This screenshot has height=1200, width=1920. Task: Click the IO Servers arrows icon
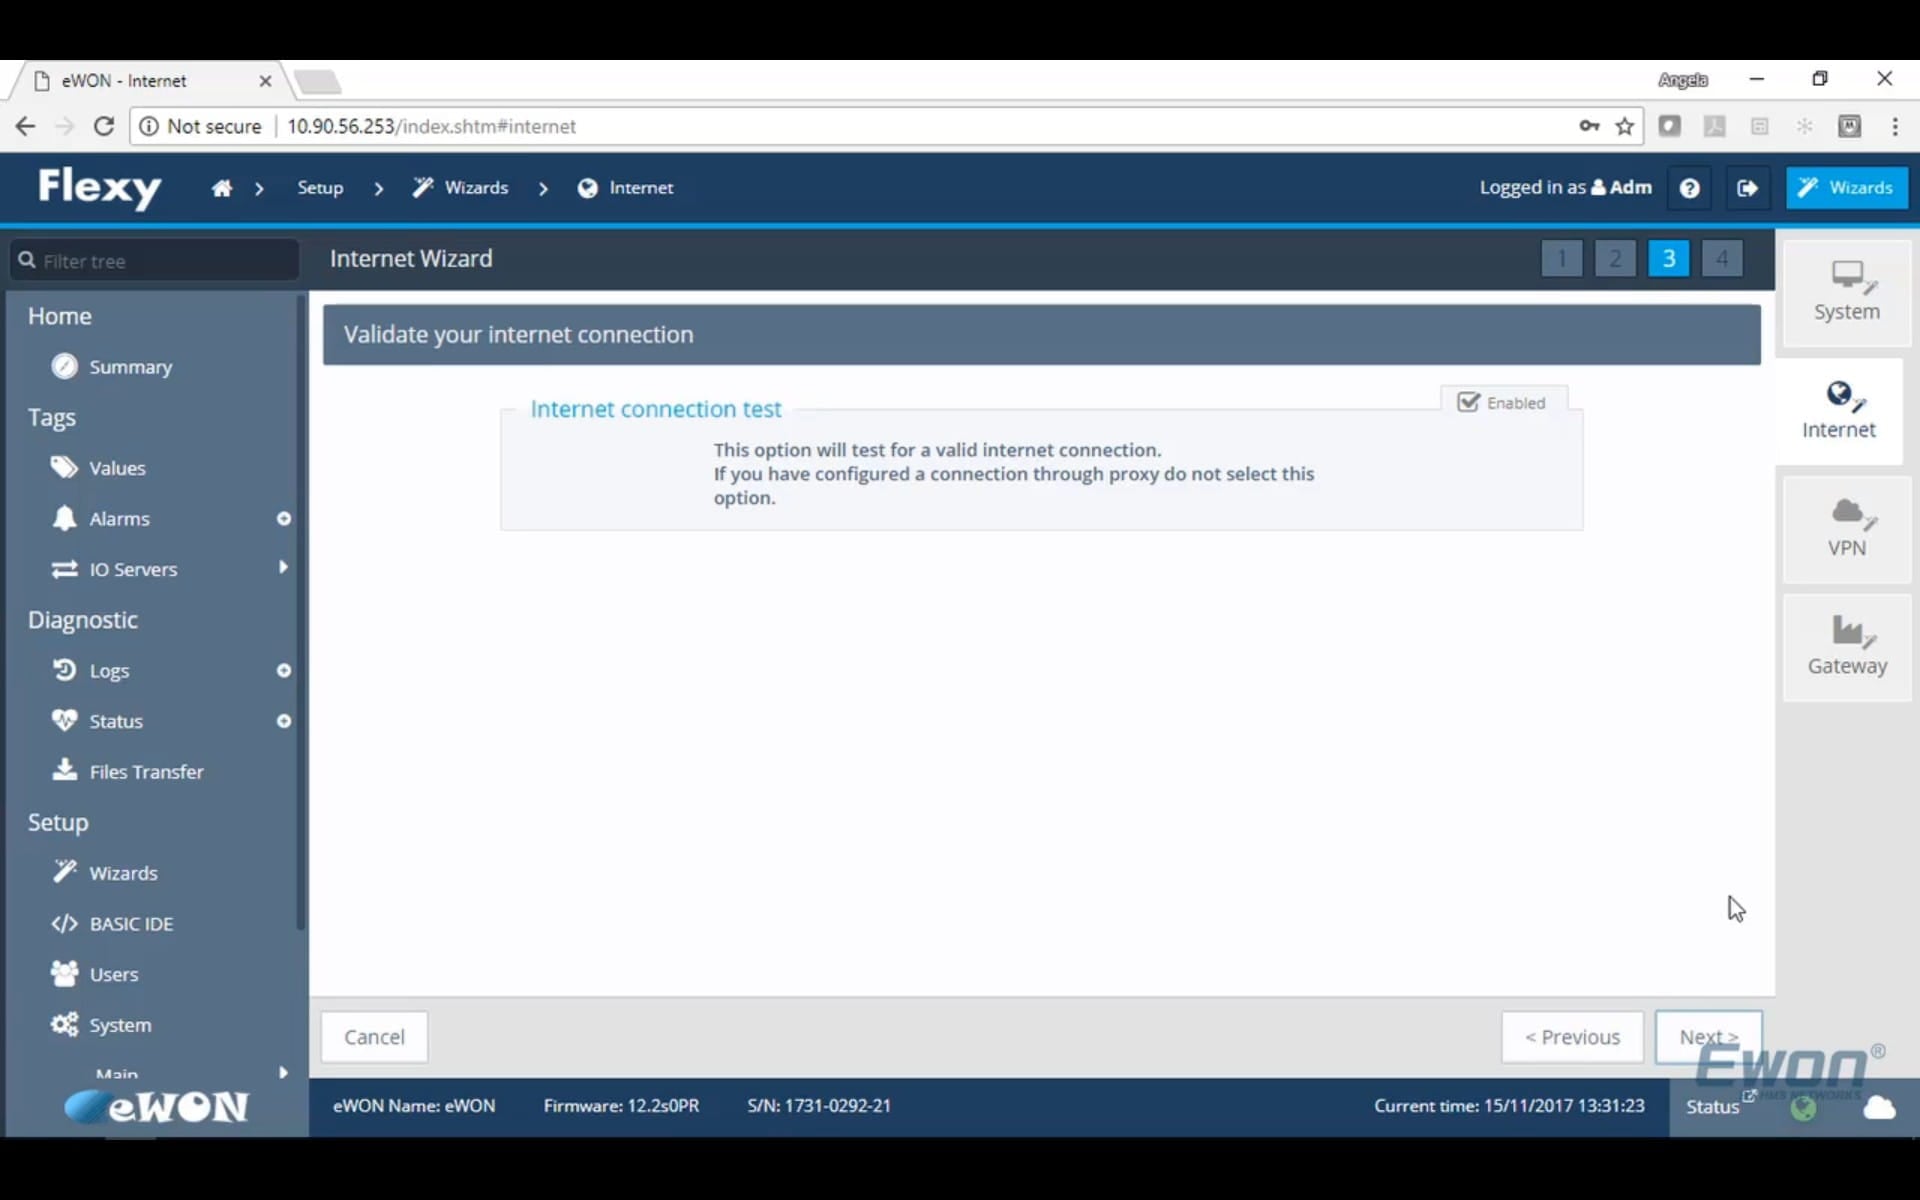pyautogui.click(x=64, y=569)
